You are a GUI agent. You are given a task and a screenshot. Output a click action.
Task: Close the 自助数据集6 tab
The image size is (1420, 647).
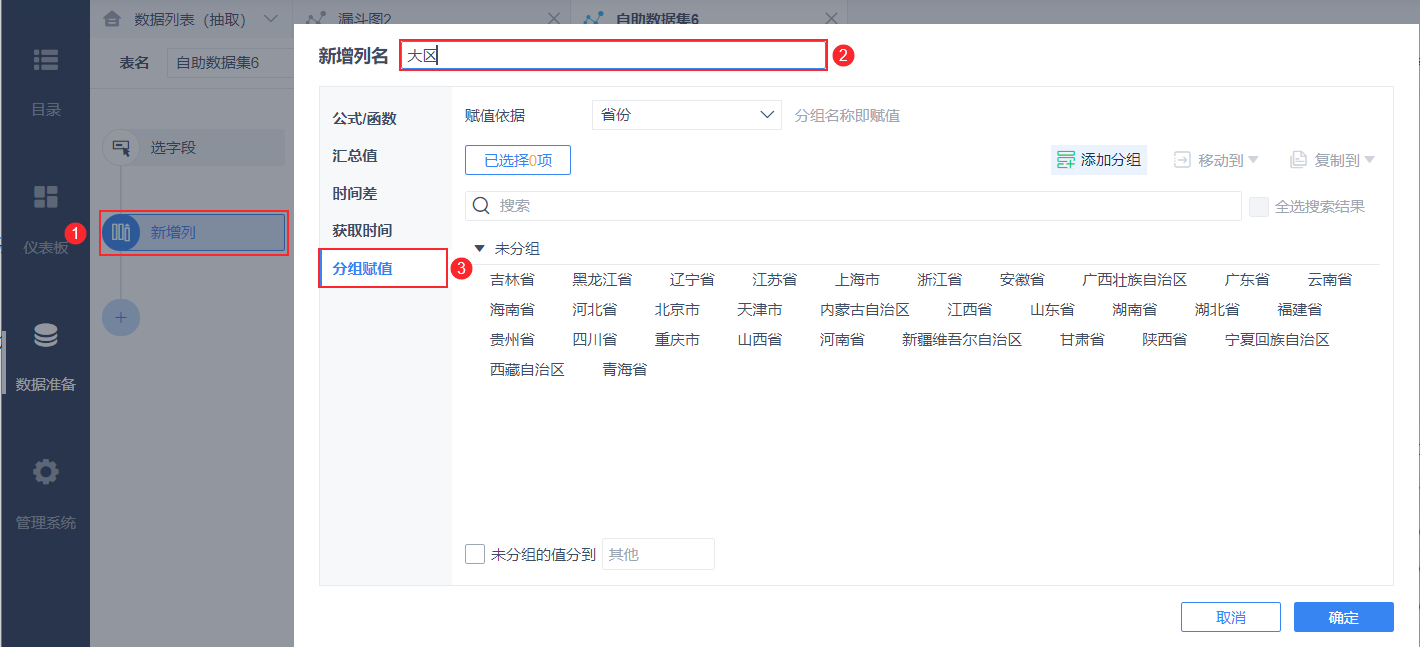click(x=830, y=18)
